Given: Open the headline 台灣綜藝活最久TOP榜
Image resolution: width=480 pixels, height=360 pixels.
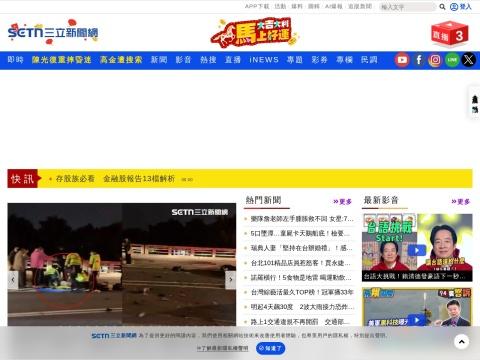Looking at the screenshot, I should (x=302, y=292).
